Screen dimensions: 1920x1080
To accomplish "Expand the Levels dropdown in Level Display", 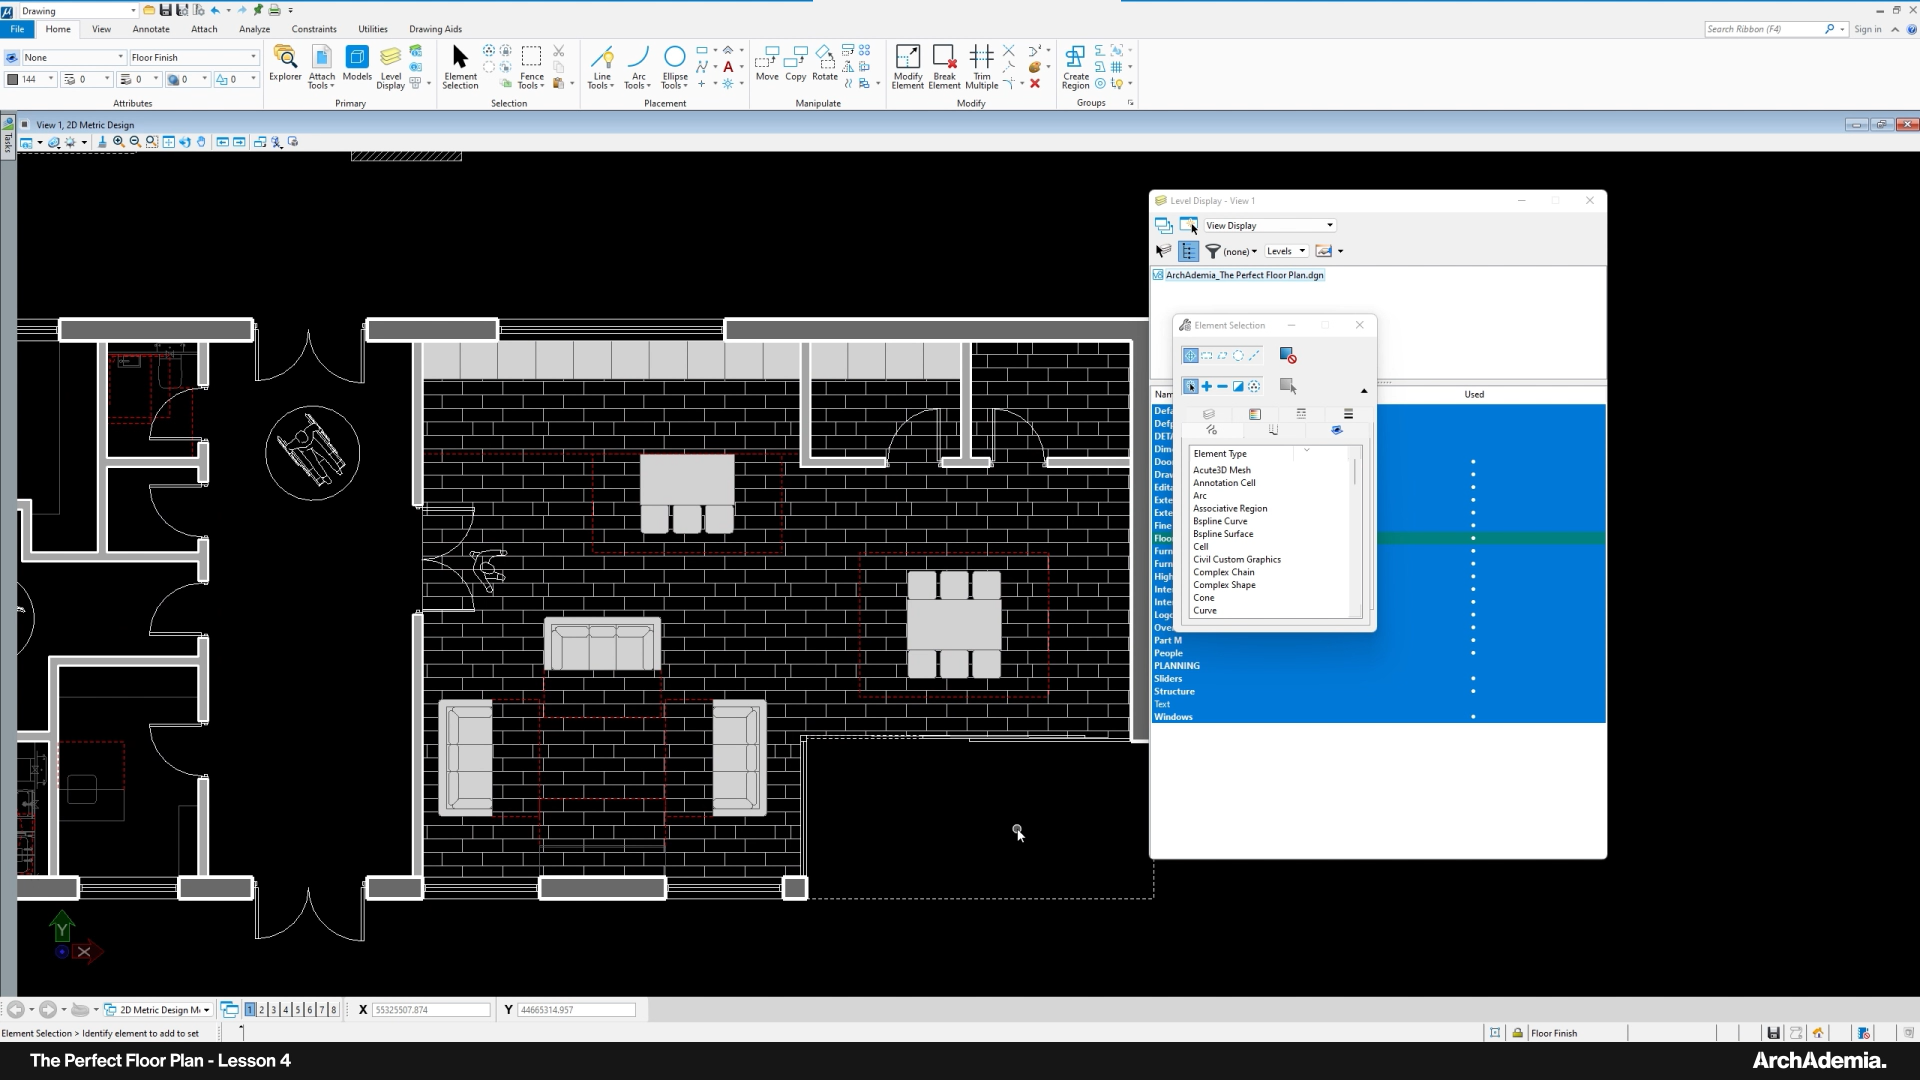I will (x=1286, y=252).
